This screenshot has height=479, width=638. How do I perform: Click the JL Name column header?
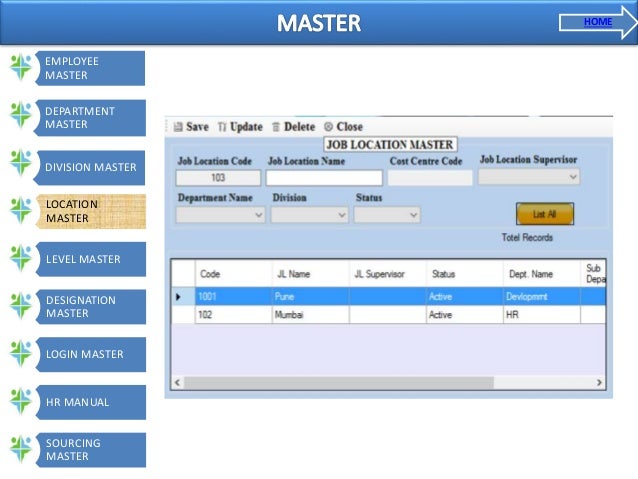click(x=310, y=274)
